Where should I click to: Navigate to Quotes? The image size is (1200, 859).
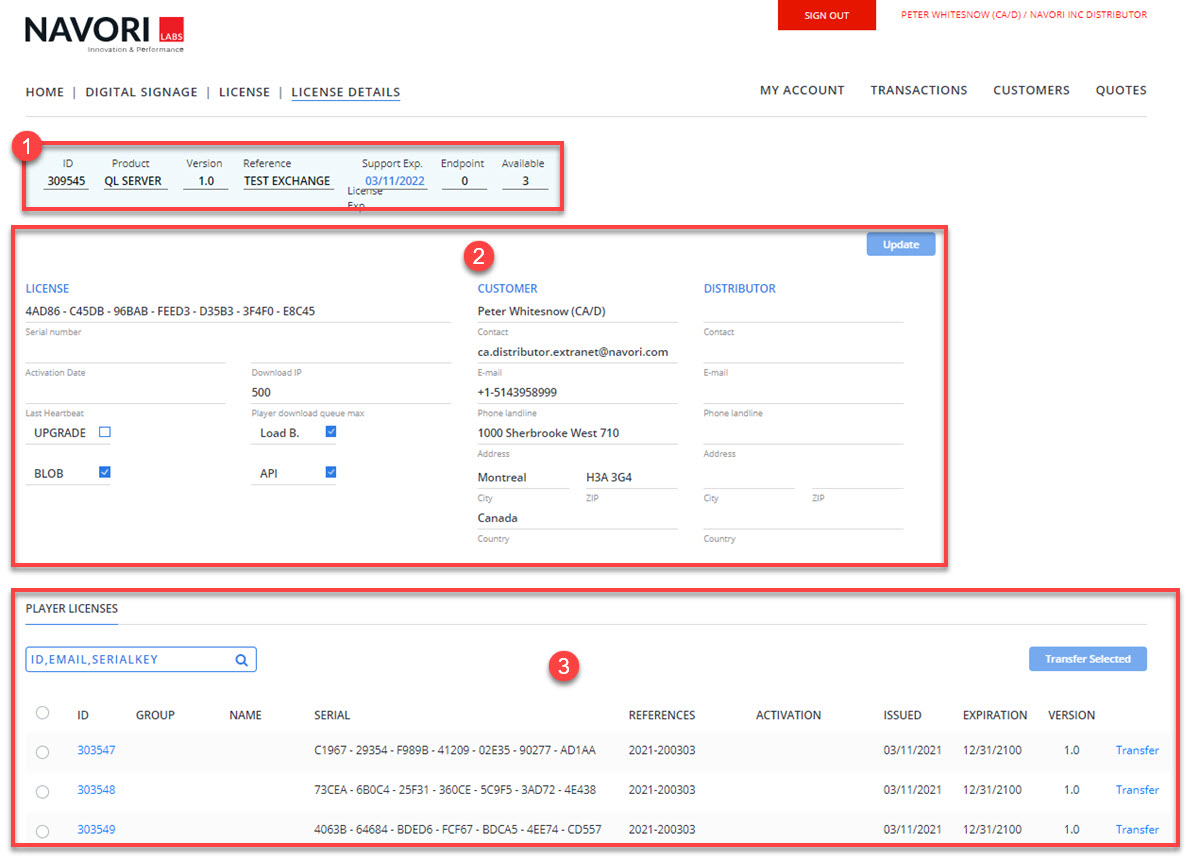coord(1120,90)
